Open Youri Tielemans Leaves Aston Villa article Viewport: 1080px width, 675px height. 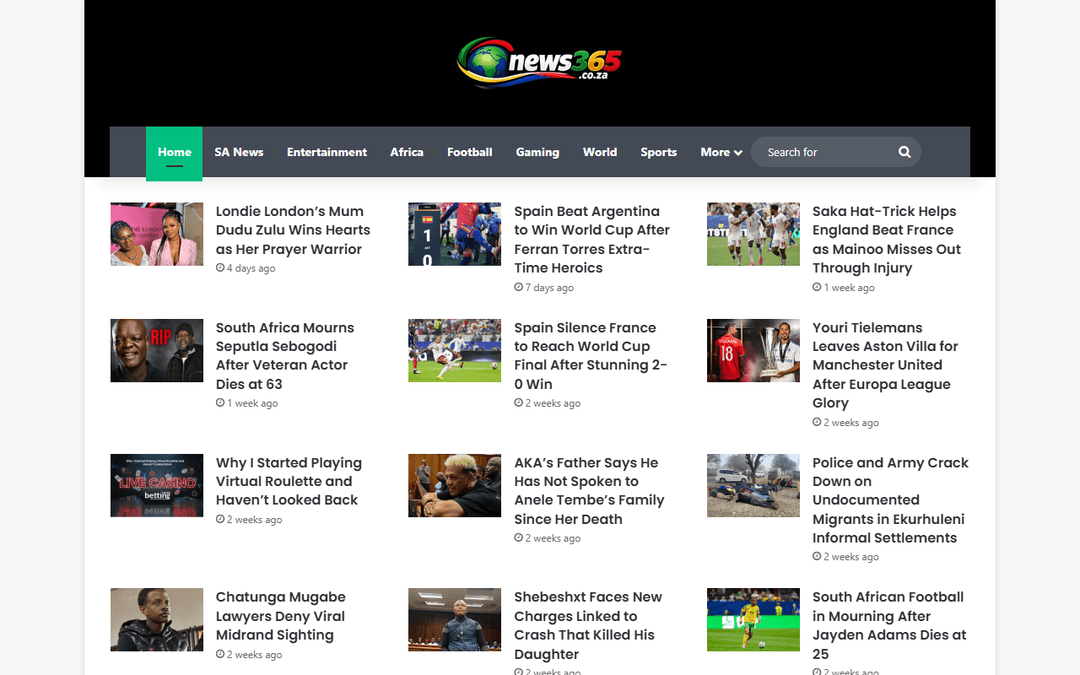click(885, 365)
